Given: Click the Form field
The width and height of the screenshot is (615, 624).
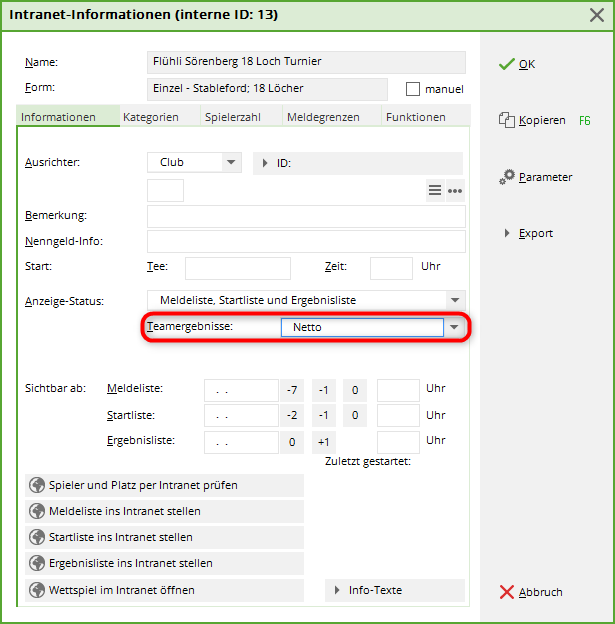Looking at the screenshot, I should [267, 89].
